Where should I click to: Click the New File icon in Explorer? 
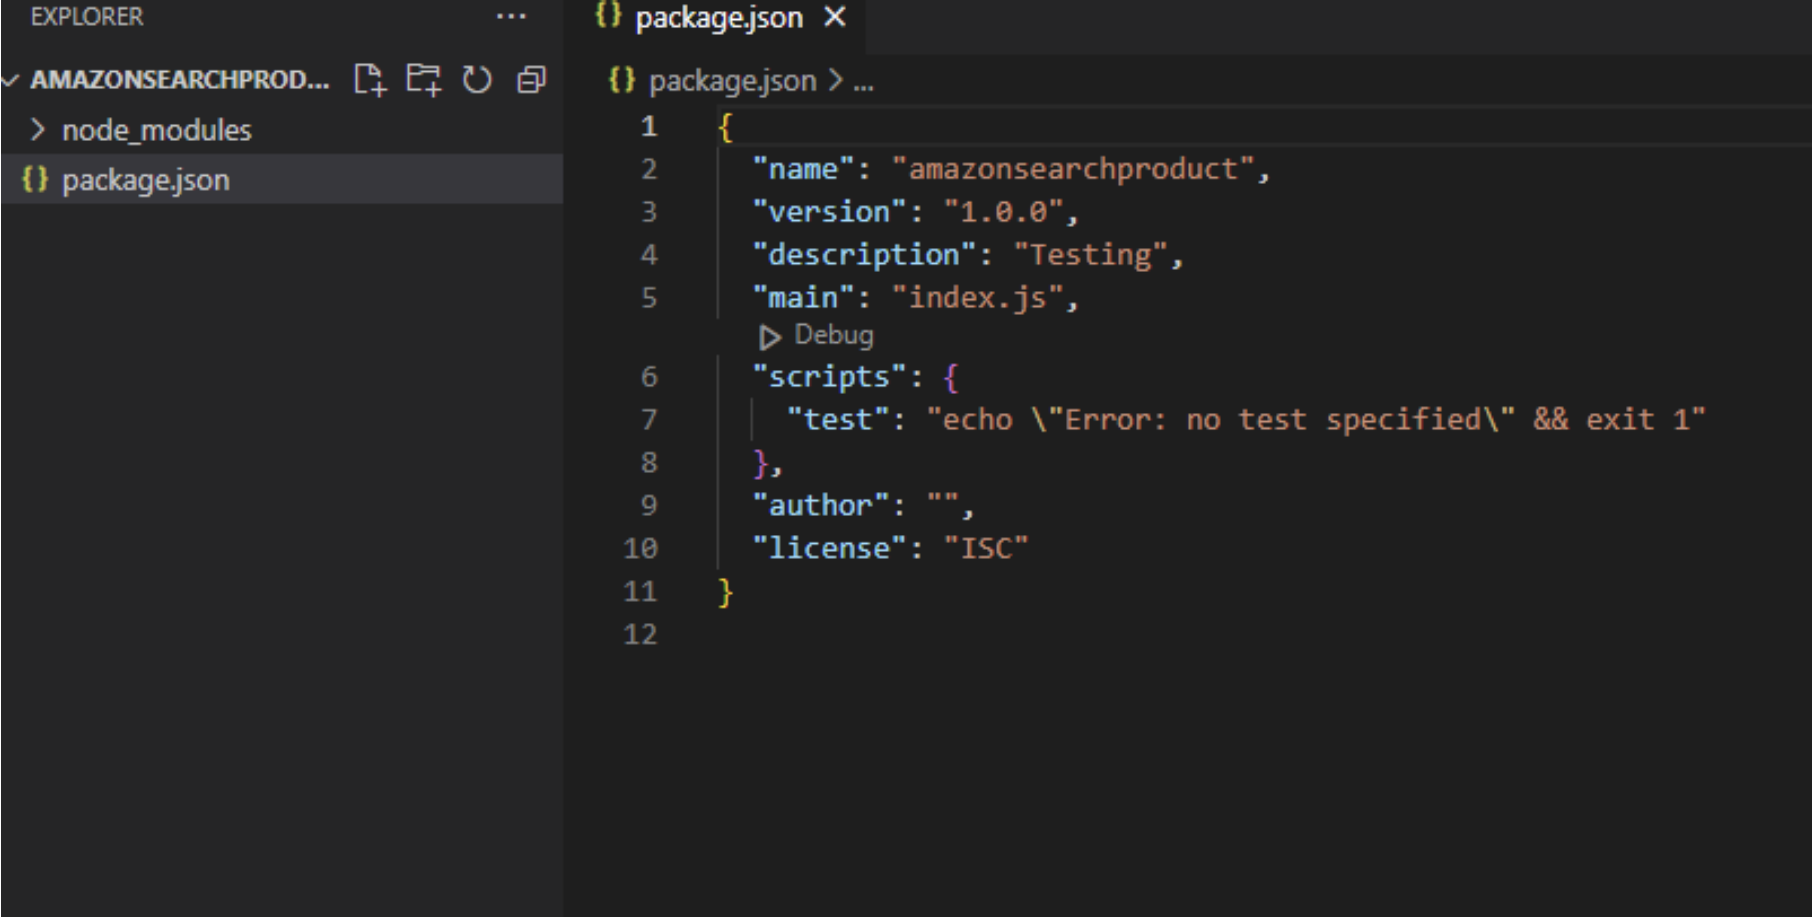(369, 79)
